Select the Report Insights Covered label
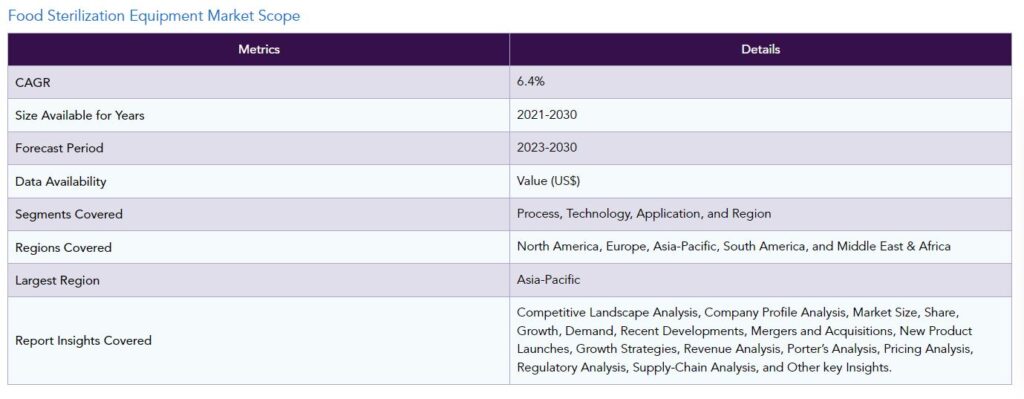Screen dimensions: 1024x399 click(83, 340)
